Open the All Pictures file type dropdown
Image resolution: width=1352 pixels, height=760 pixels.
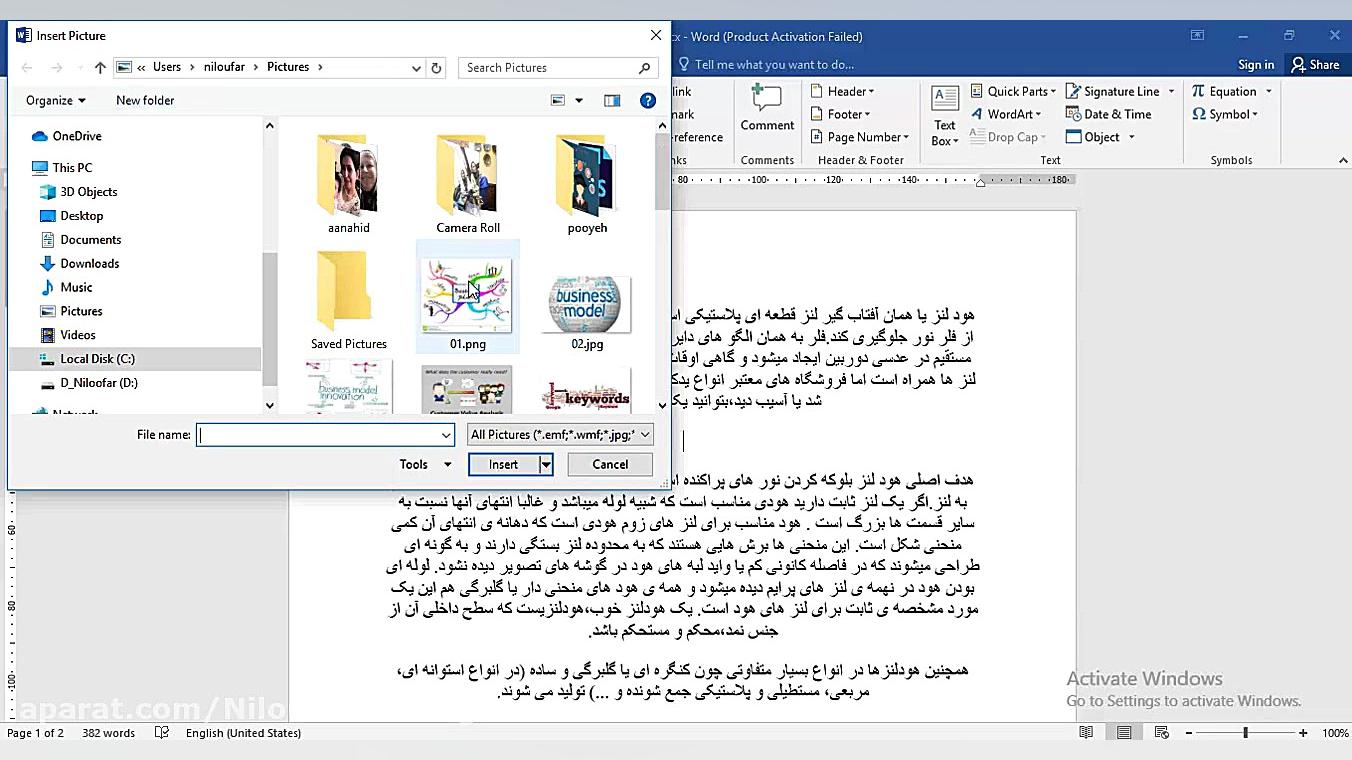[558, 434]
